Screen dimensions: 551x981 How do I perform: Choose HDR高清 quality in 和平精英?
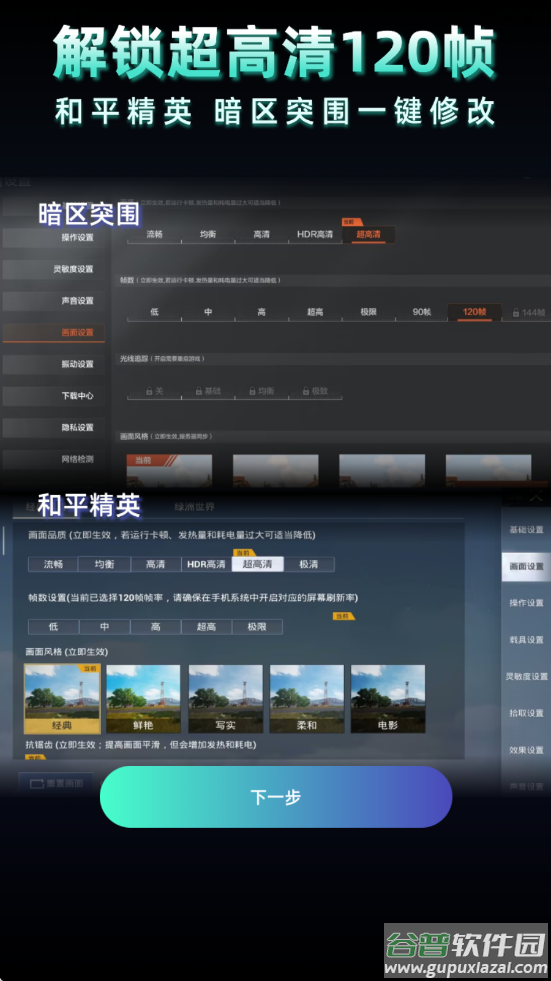click(x=206, y=564)
